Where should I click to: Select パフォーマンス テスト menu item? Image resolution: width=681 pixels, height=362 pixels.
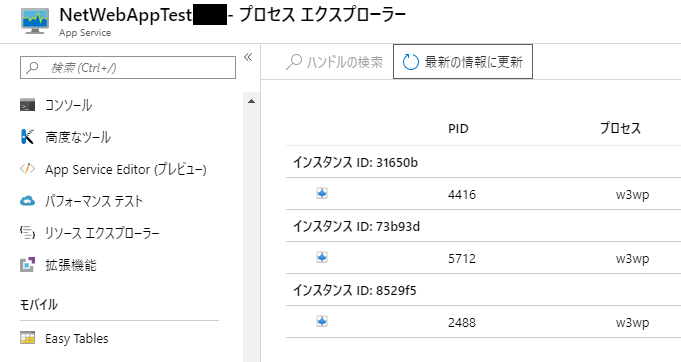94,201
